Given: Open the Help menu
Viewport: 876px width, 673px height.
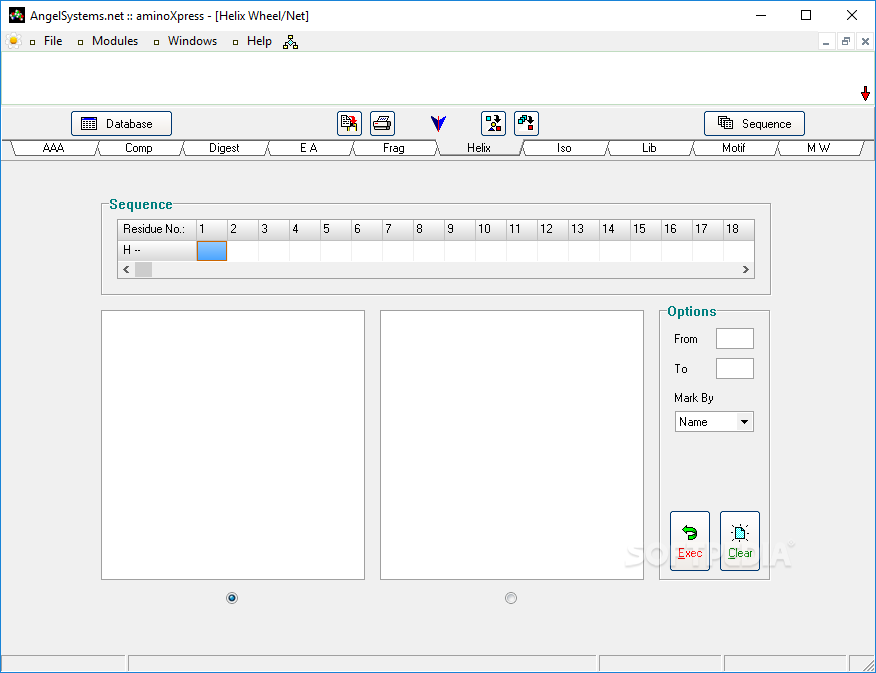Looking at the screenshot, I should [259, 41].
